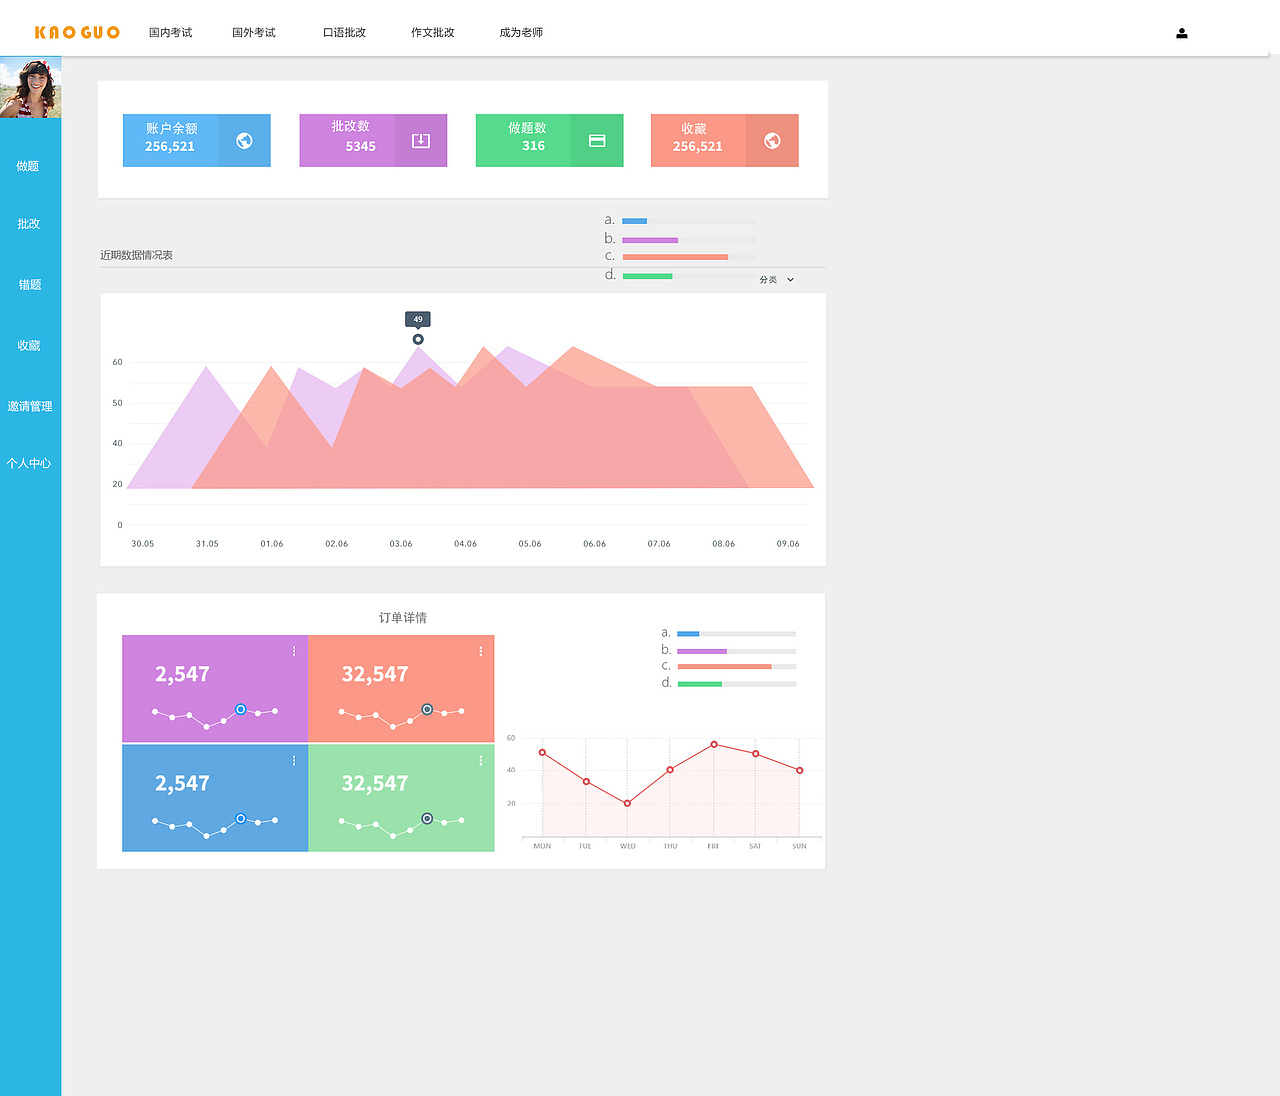Click the 账户余额 256,521 card

coord(197,140)
